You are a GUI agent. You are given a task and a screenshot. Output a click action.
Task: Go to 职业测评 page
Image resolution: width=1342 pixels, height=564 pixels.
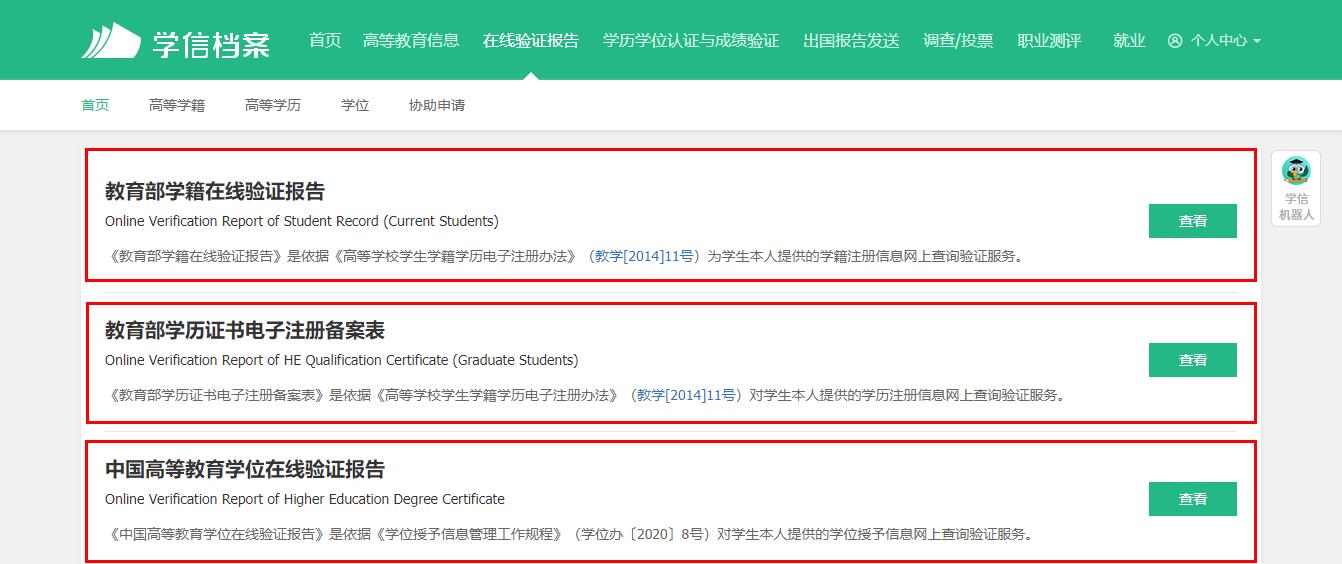1049,41
